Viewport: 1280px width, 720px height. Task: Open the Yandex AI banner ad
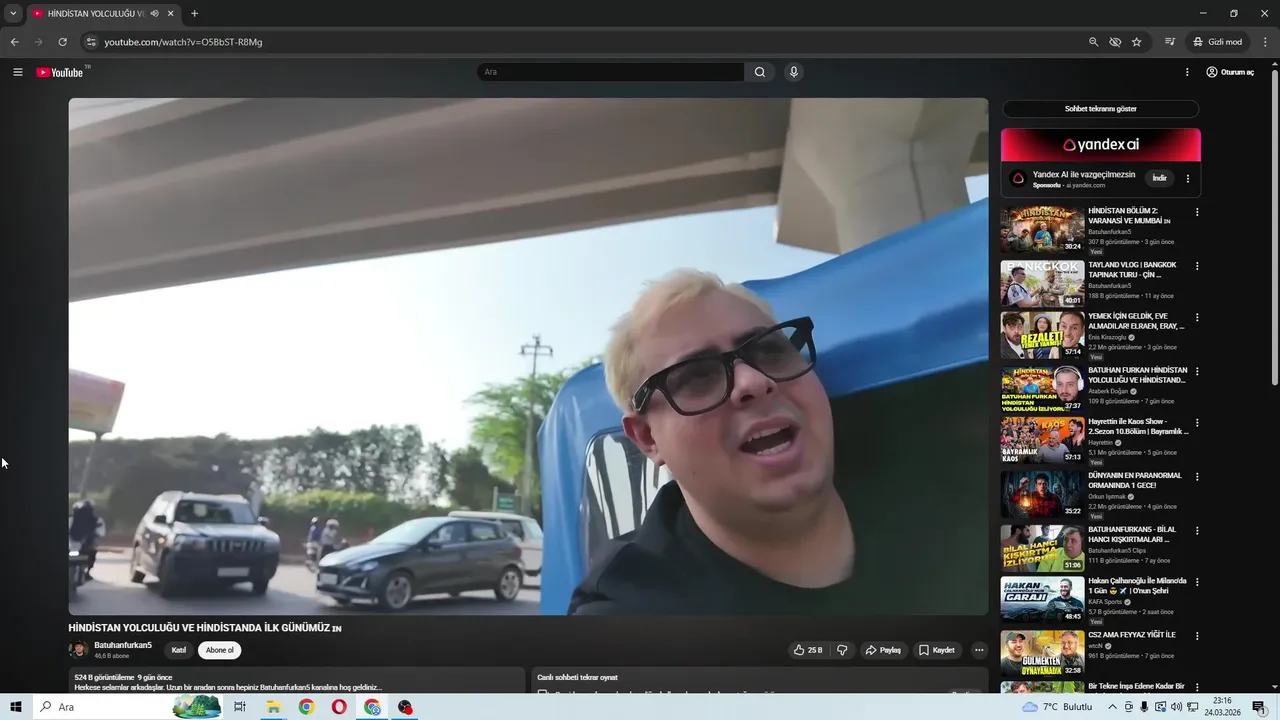tap(1101, 144)
